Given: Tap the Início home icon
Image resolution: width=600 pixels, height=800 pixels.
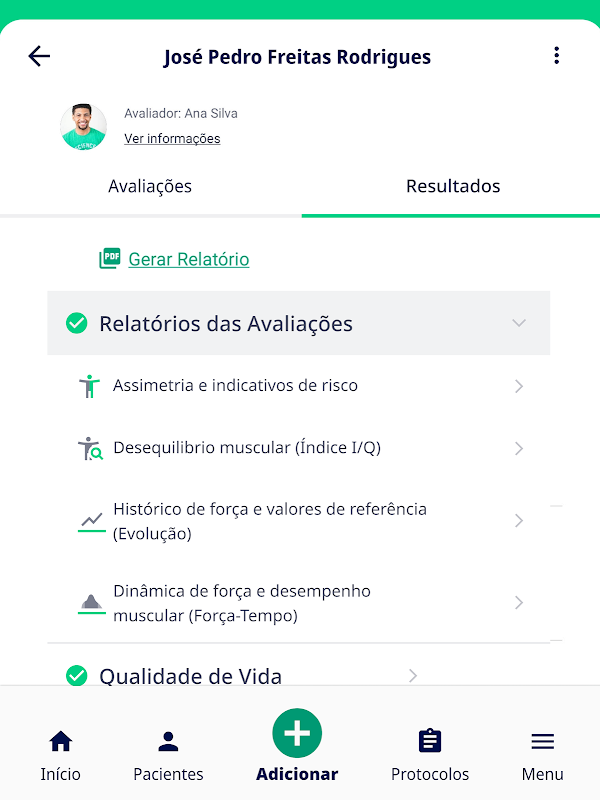Looking at the screenshot, I should pos(61,742).
